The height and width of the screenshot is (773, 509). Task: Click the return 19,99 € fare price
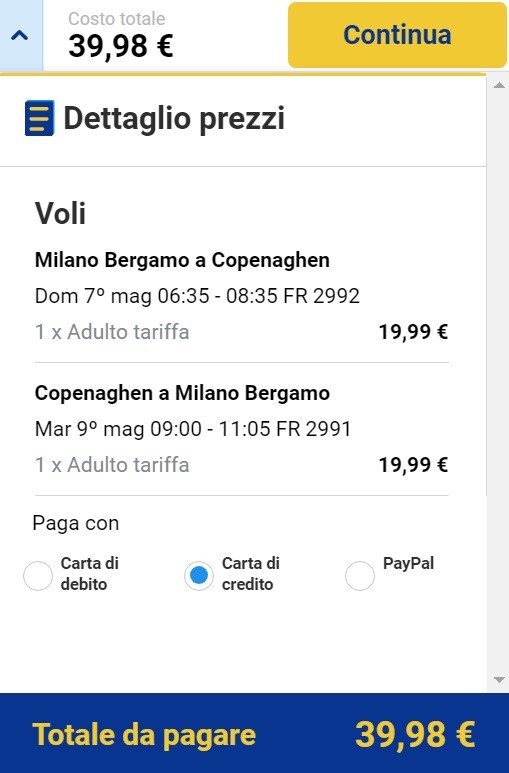tap(413, 465)
